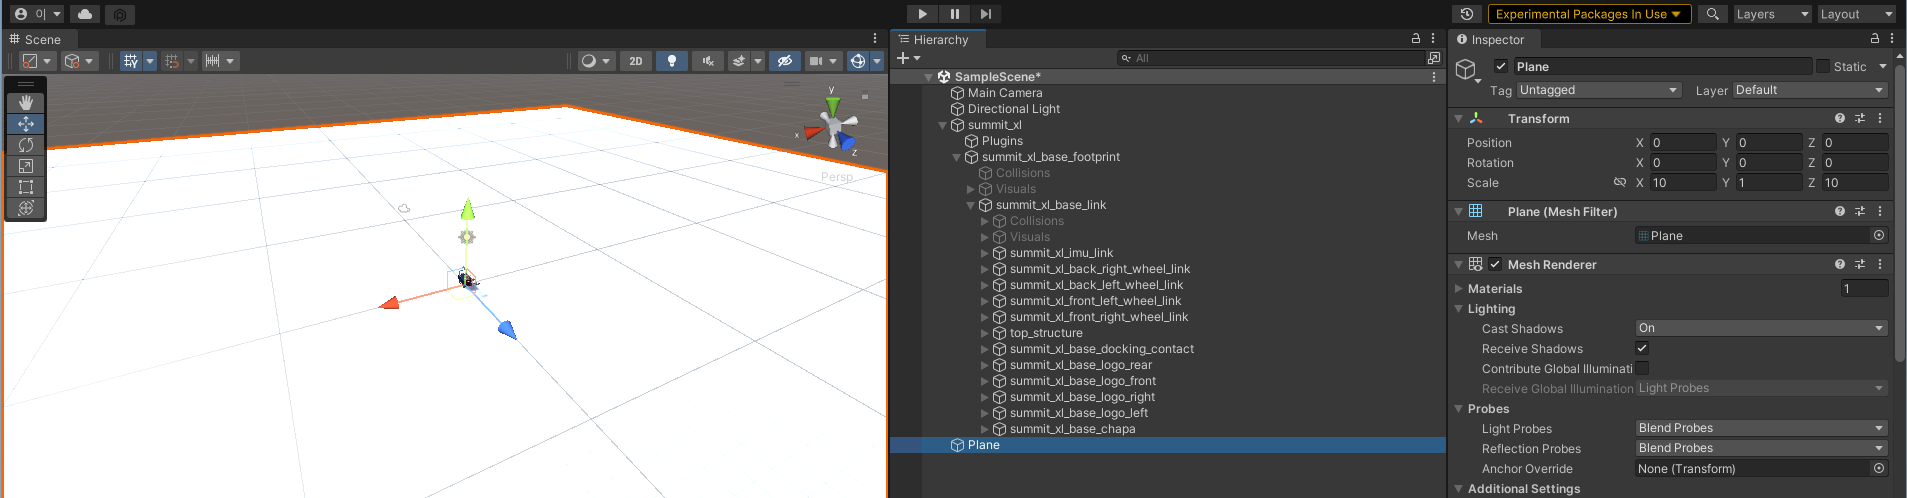Select the Transform tool
Viewport: 1907px width, 498px height.
(26, 208)
